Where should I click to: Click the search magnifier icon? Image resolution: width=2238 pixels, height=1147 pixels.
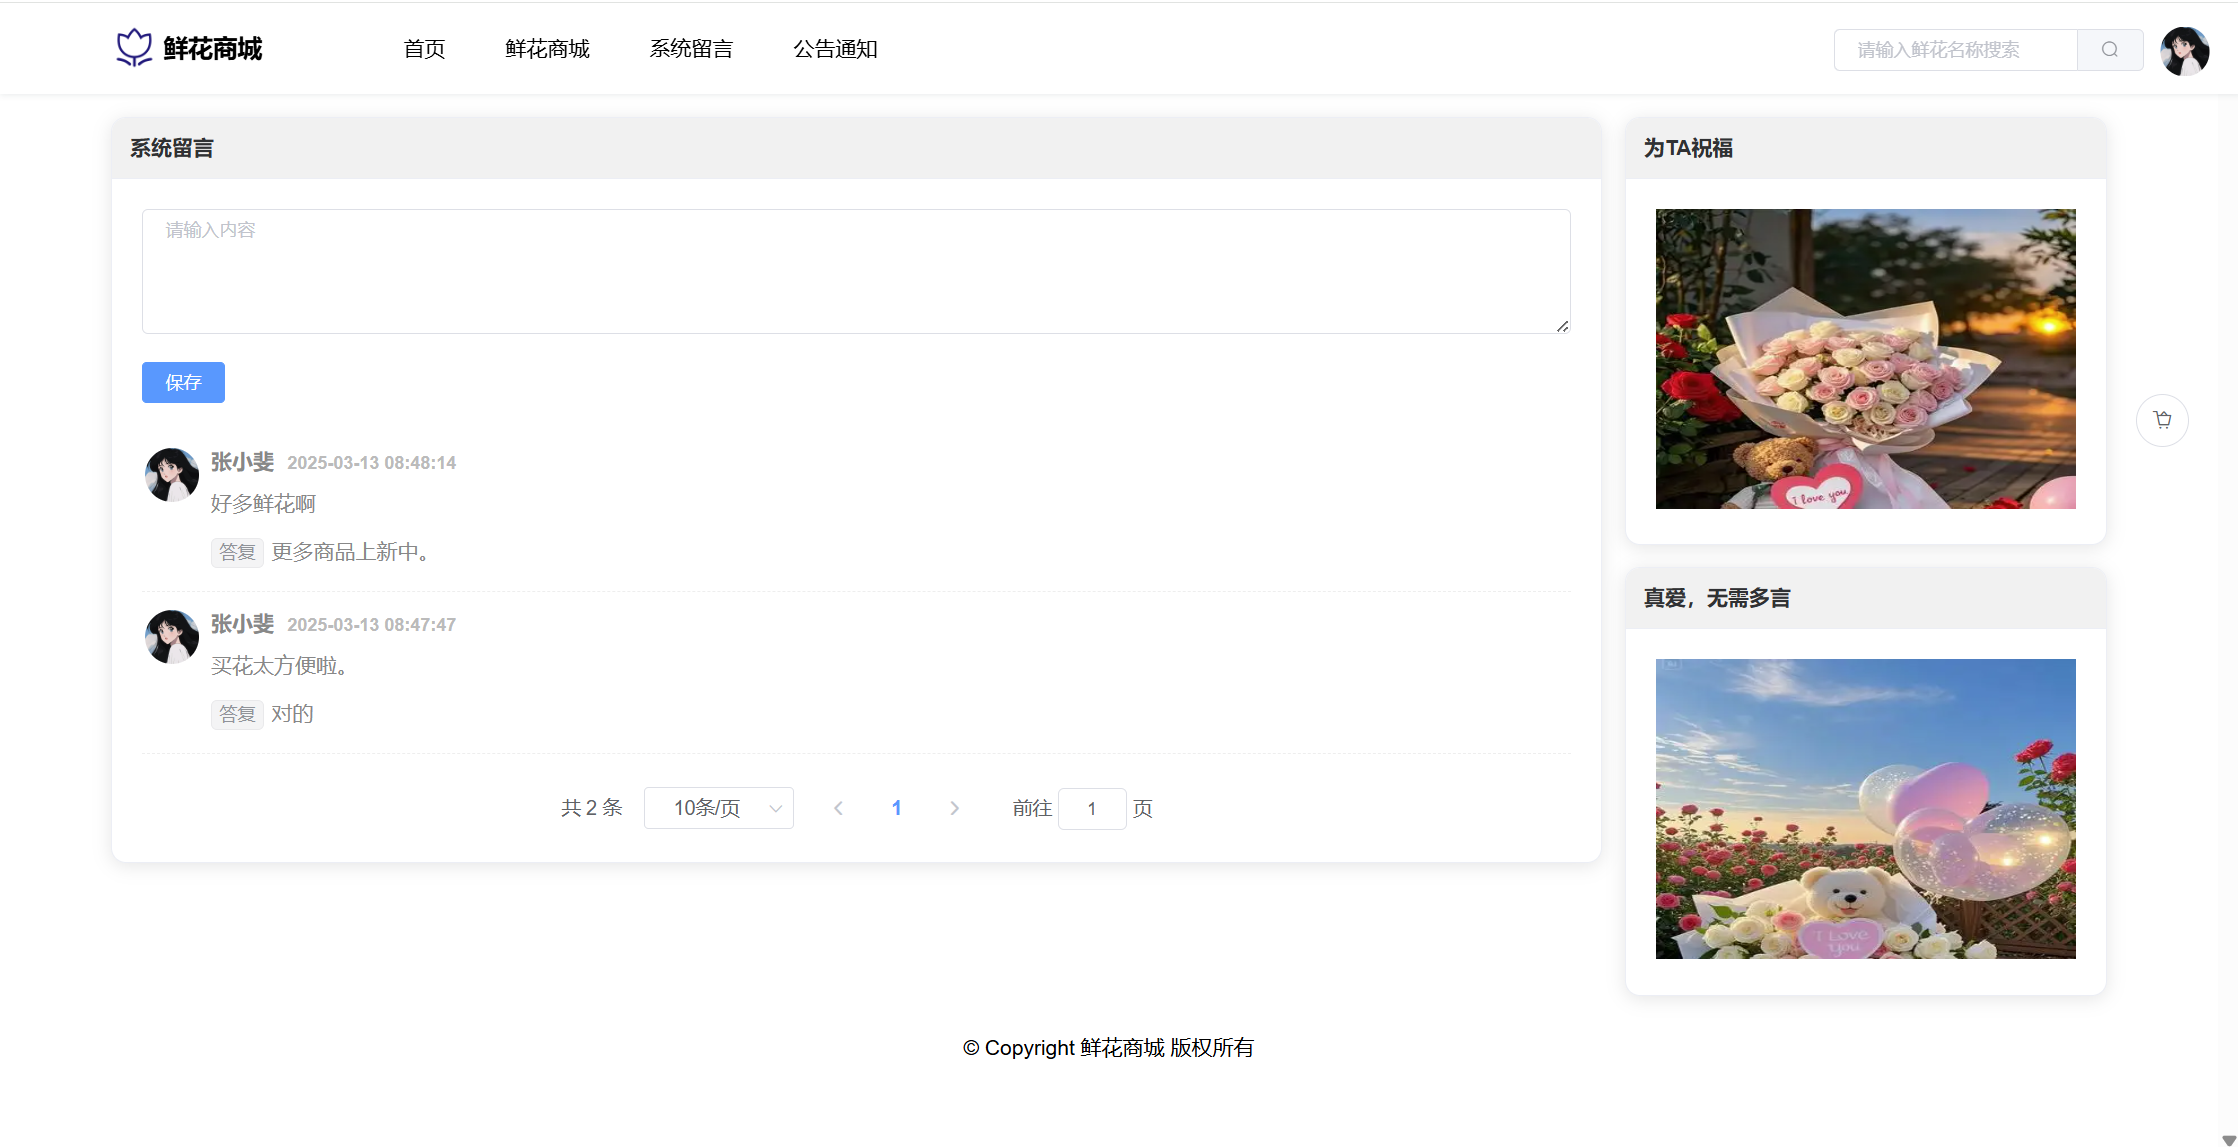pos(2109,50)
